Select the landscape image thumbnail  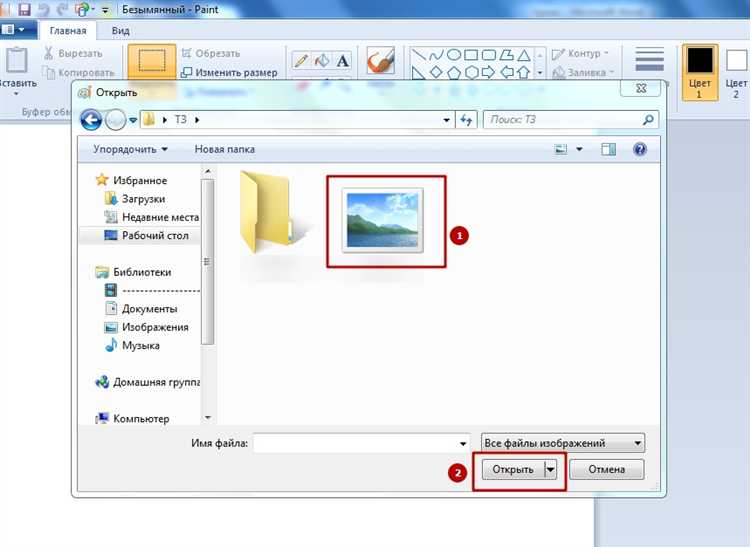click(x=383, y=220)
